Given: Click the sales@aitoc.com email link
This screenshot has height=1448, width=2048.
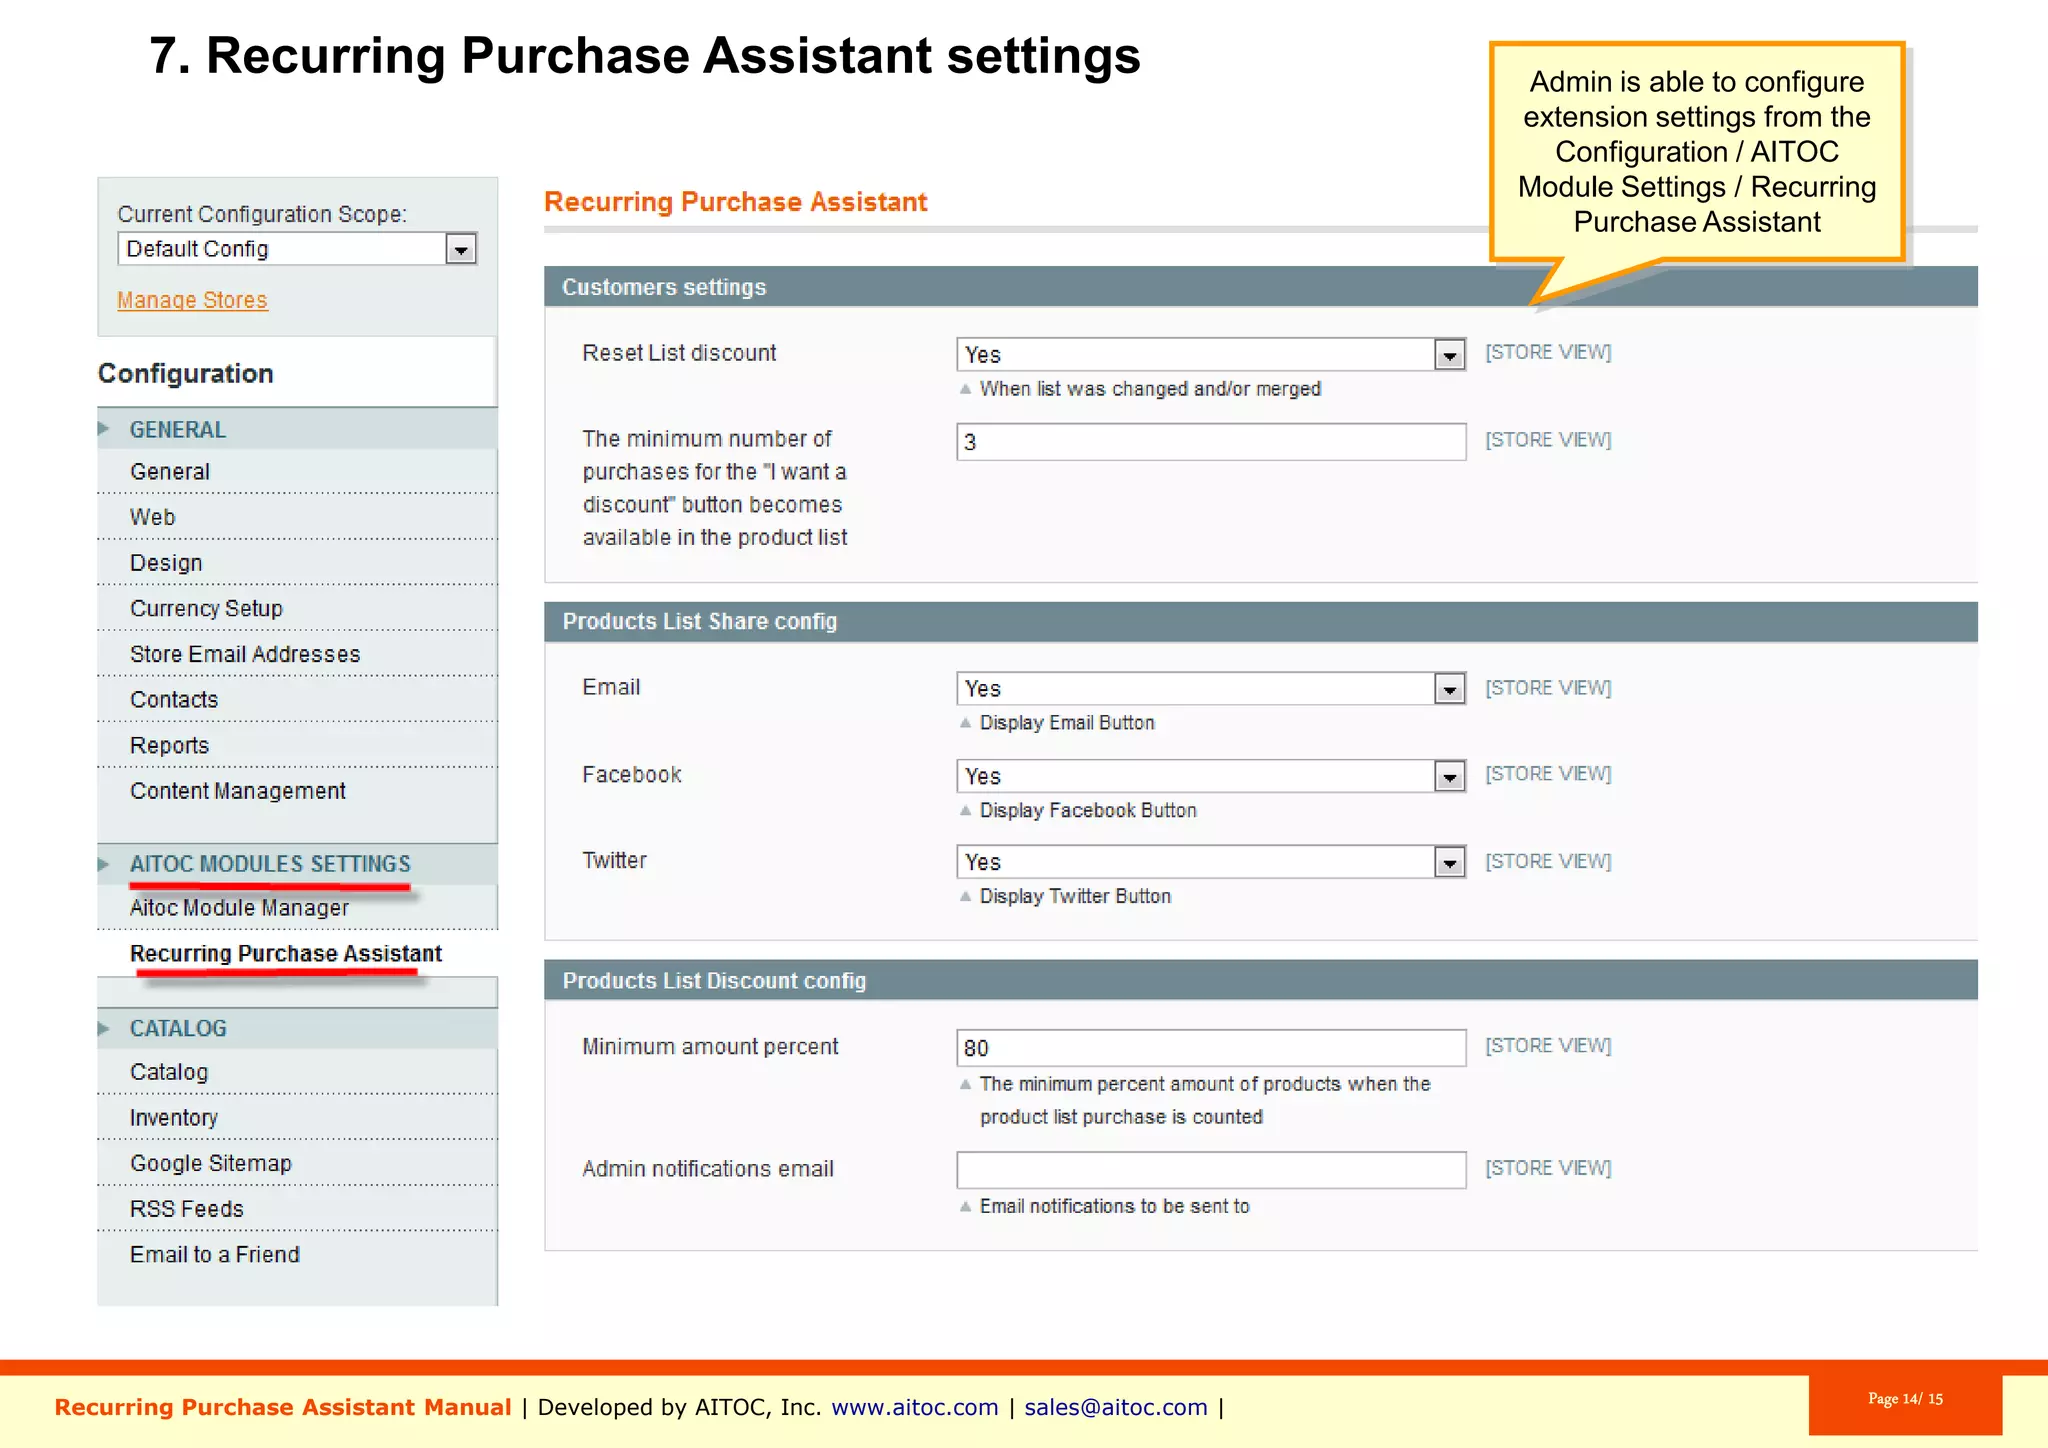Looking at the screenshot, I should [1116, 1408].
